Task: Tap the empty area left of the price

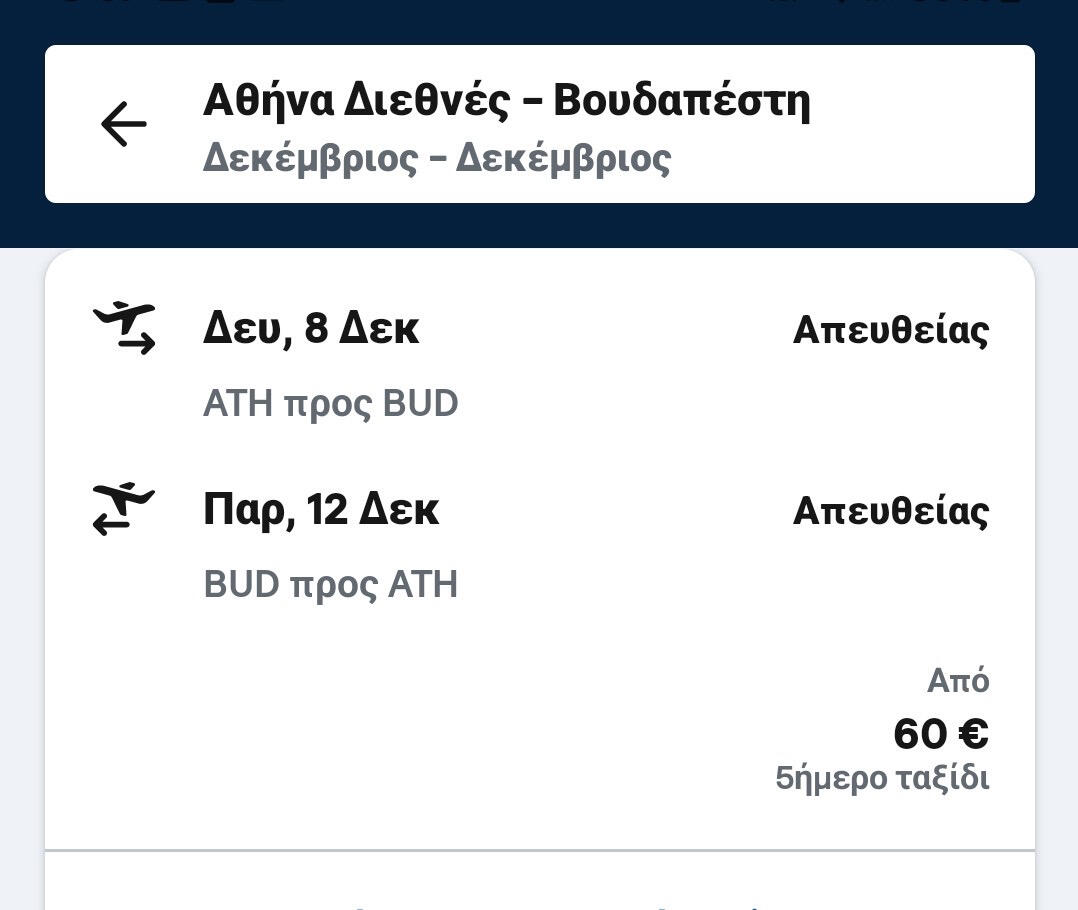Action: 400,730
